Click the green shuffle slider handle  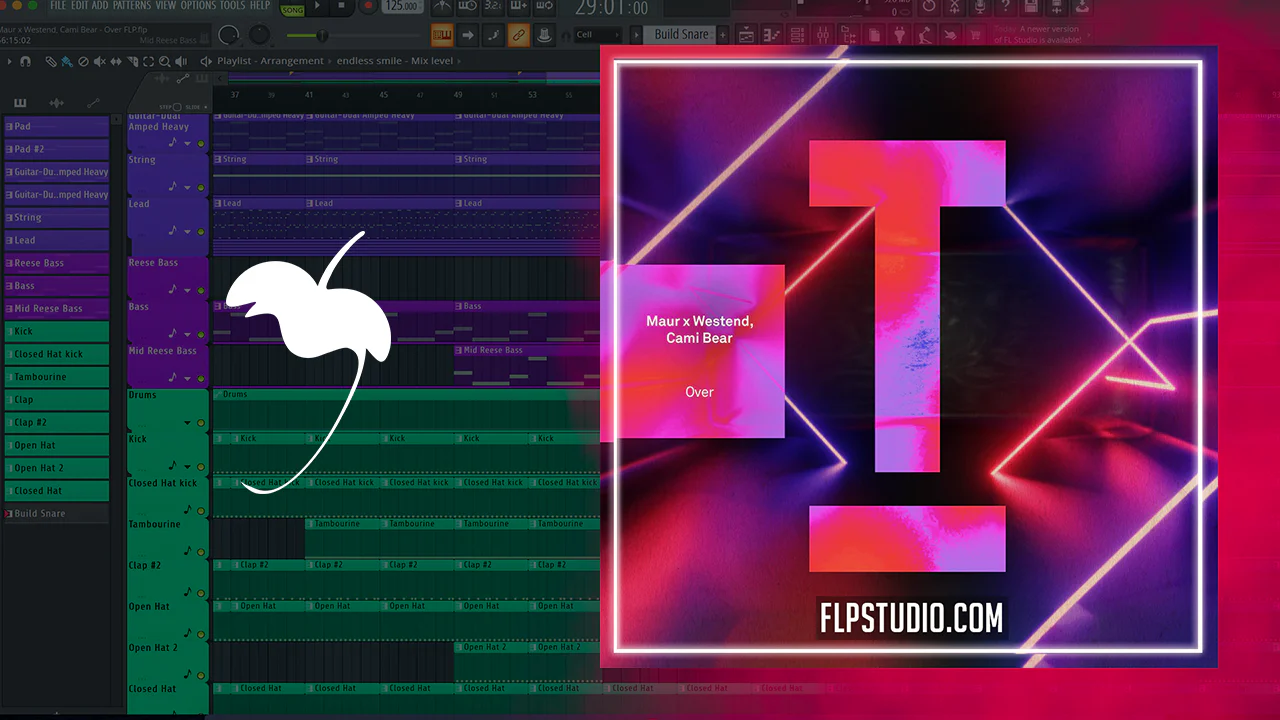322,35
